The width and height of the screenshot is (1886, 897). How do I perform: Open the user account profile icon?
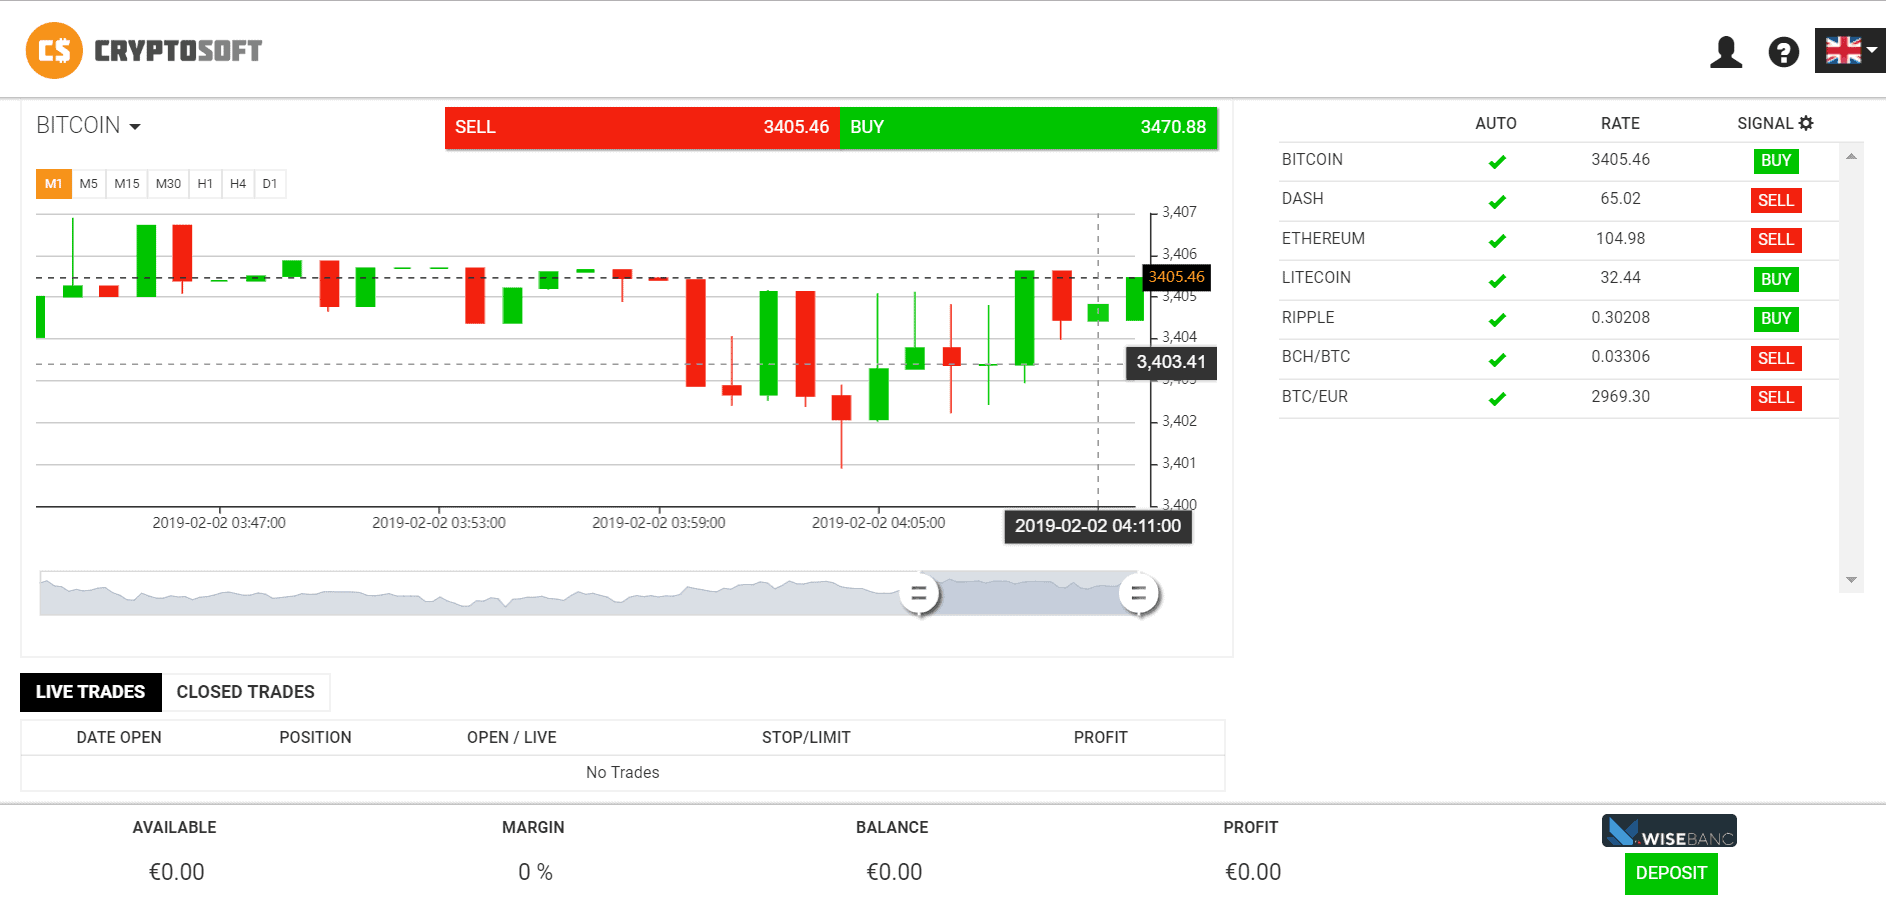(x=1726, y=52)
